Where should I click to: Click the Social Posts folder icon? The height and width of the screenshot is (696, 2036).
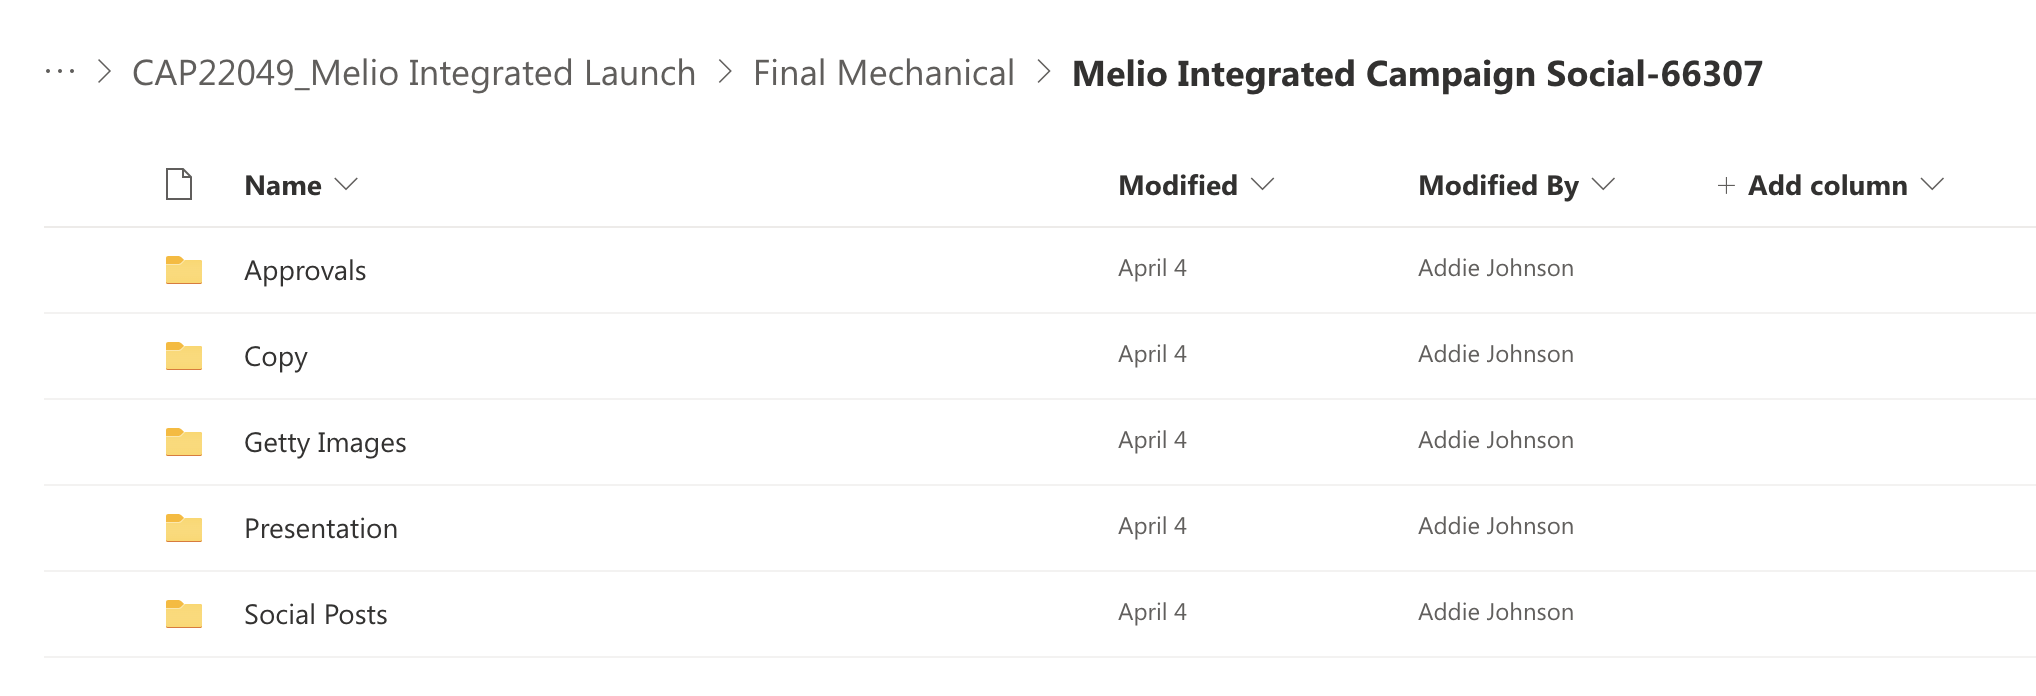[184, 614]
